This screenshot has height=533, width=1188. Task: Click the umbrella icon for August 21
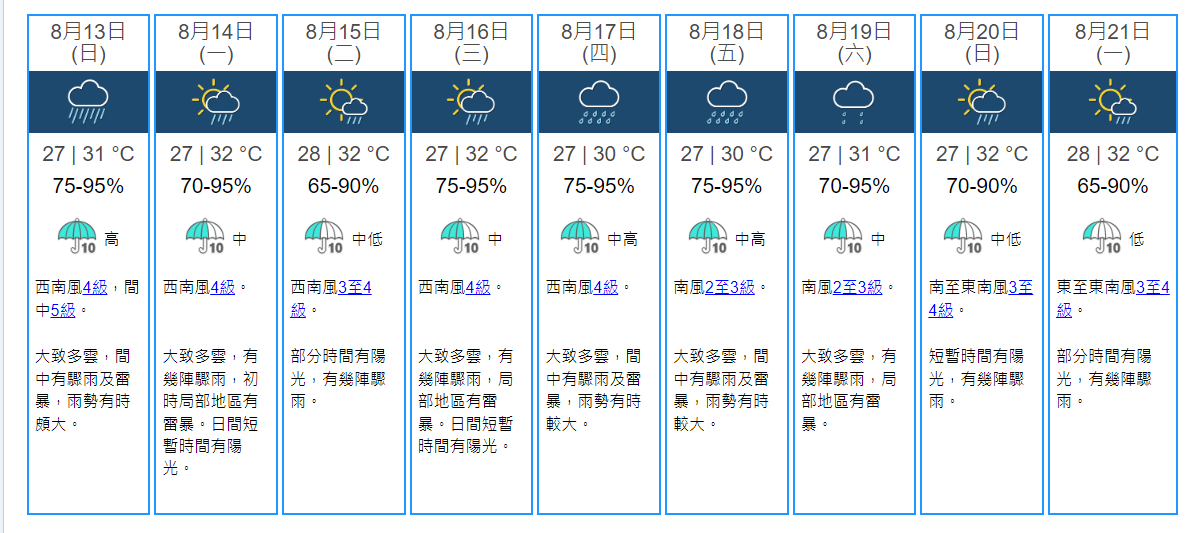1102,238
